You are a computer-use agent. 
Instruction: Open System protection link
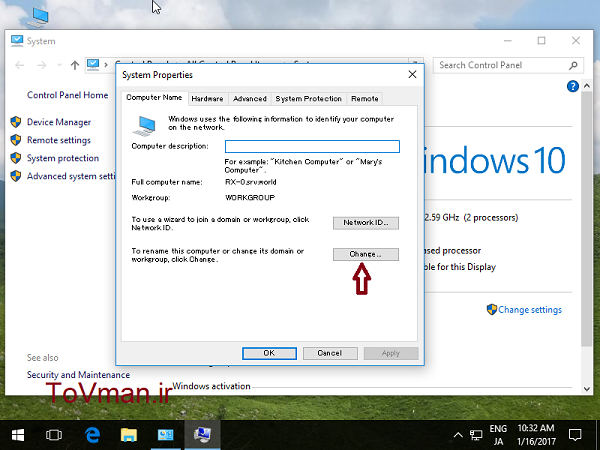[x=63, y=158]
